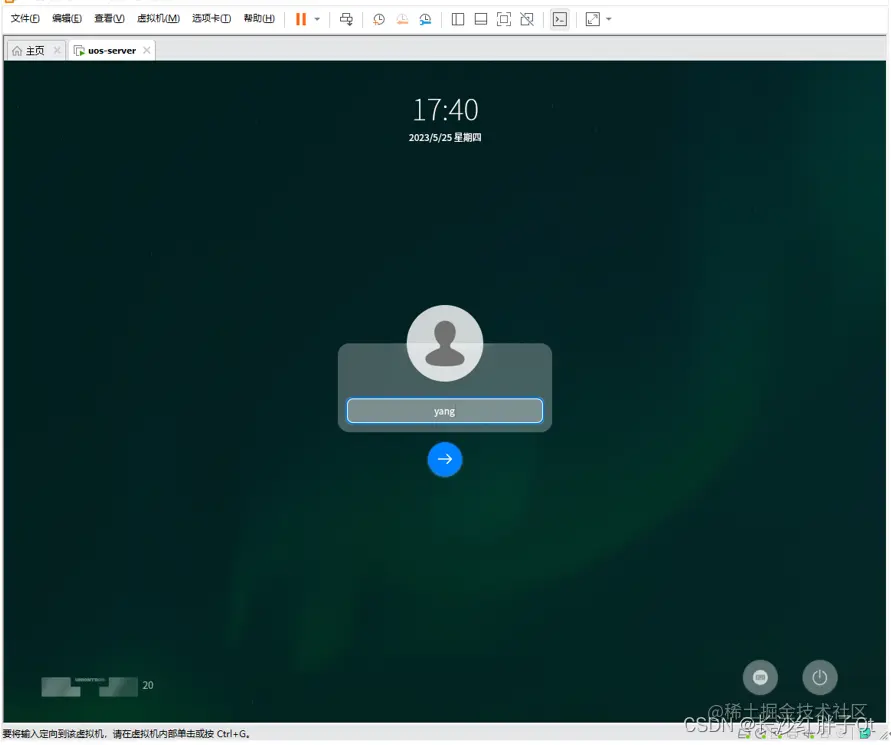
Task: Open the 编辑(E) menu
Action: pyautogui.click(x=67, y=19)
